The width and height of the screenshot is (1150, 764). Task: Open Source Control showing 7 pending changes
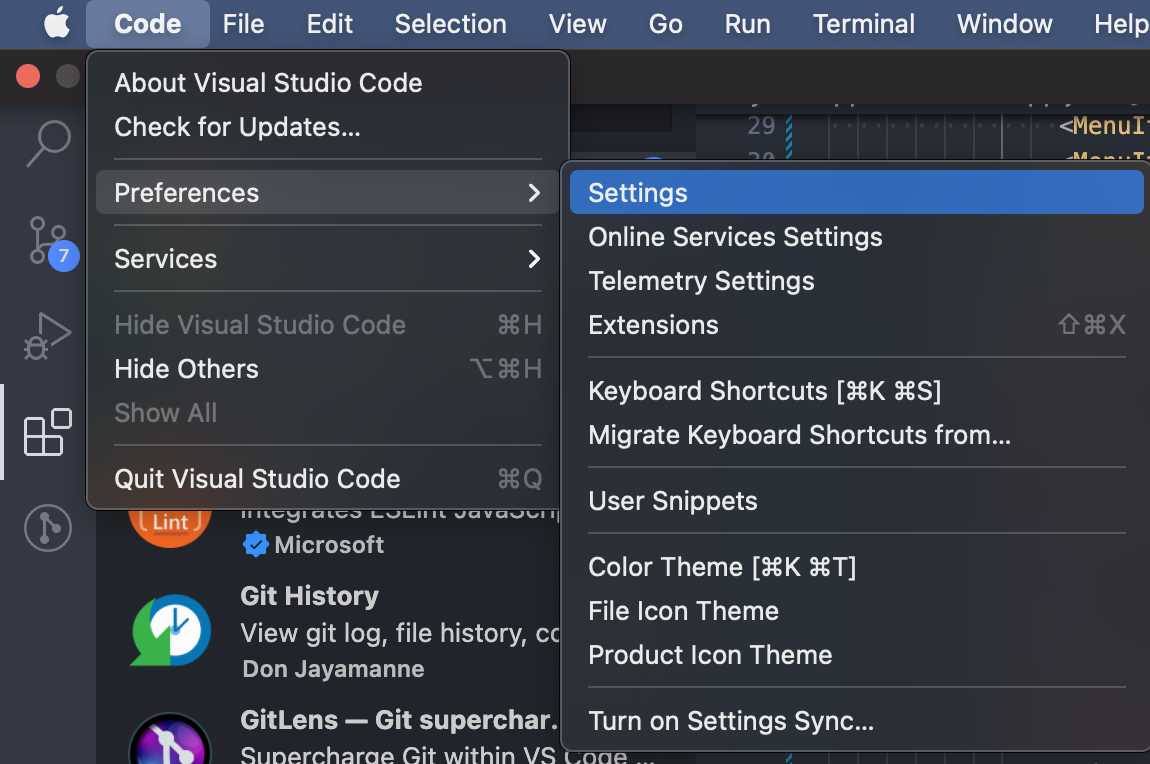pyautogui.click(x=47, y=240)
